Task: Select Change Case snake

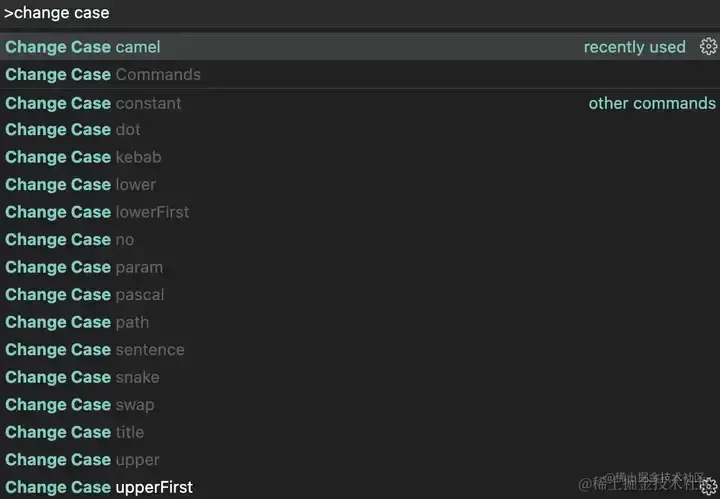Action: coord(360,377)
